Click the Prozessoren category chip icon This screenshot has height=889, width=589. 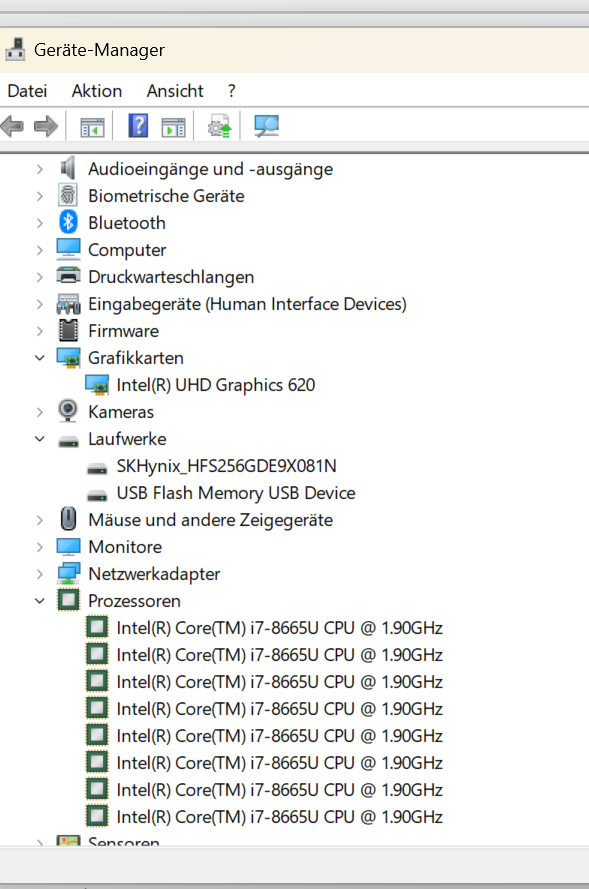click(68, 600)
